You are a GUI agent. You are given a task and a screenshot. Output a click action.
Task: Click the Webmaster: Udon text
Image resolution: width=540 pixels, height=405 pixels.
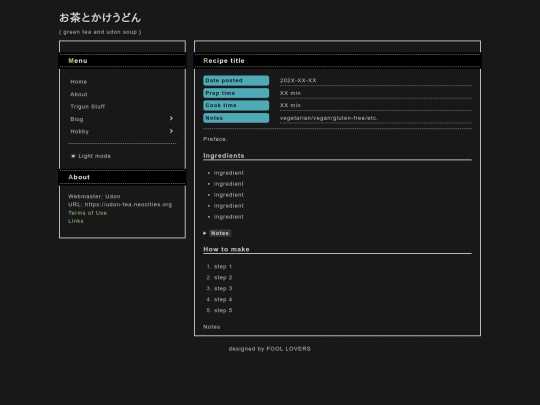point(94,196)
